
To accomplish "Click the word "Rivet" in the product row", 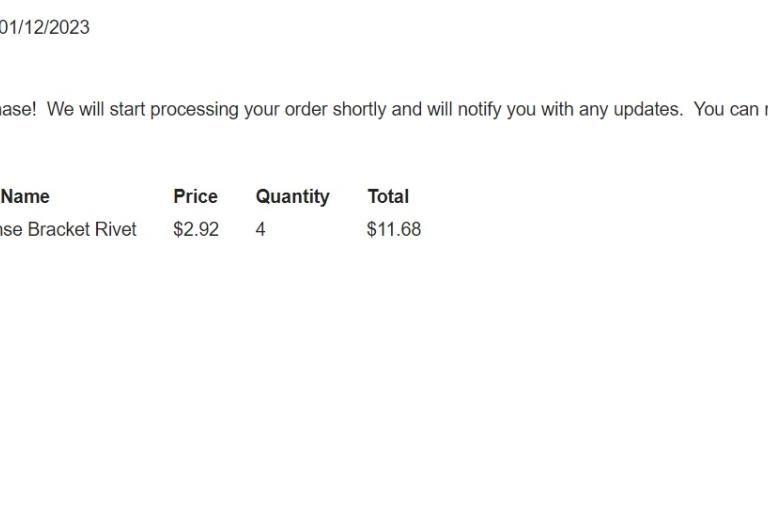I will pos(115,229).
